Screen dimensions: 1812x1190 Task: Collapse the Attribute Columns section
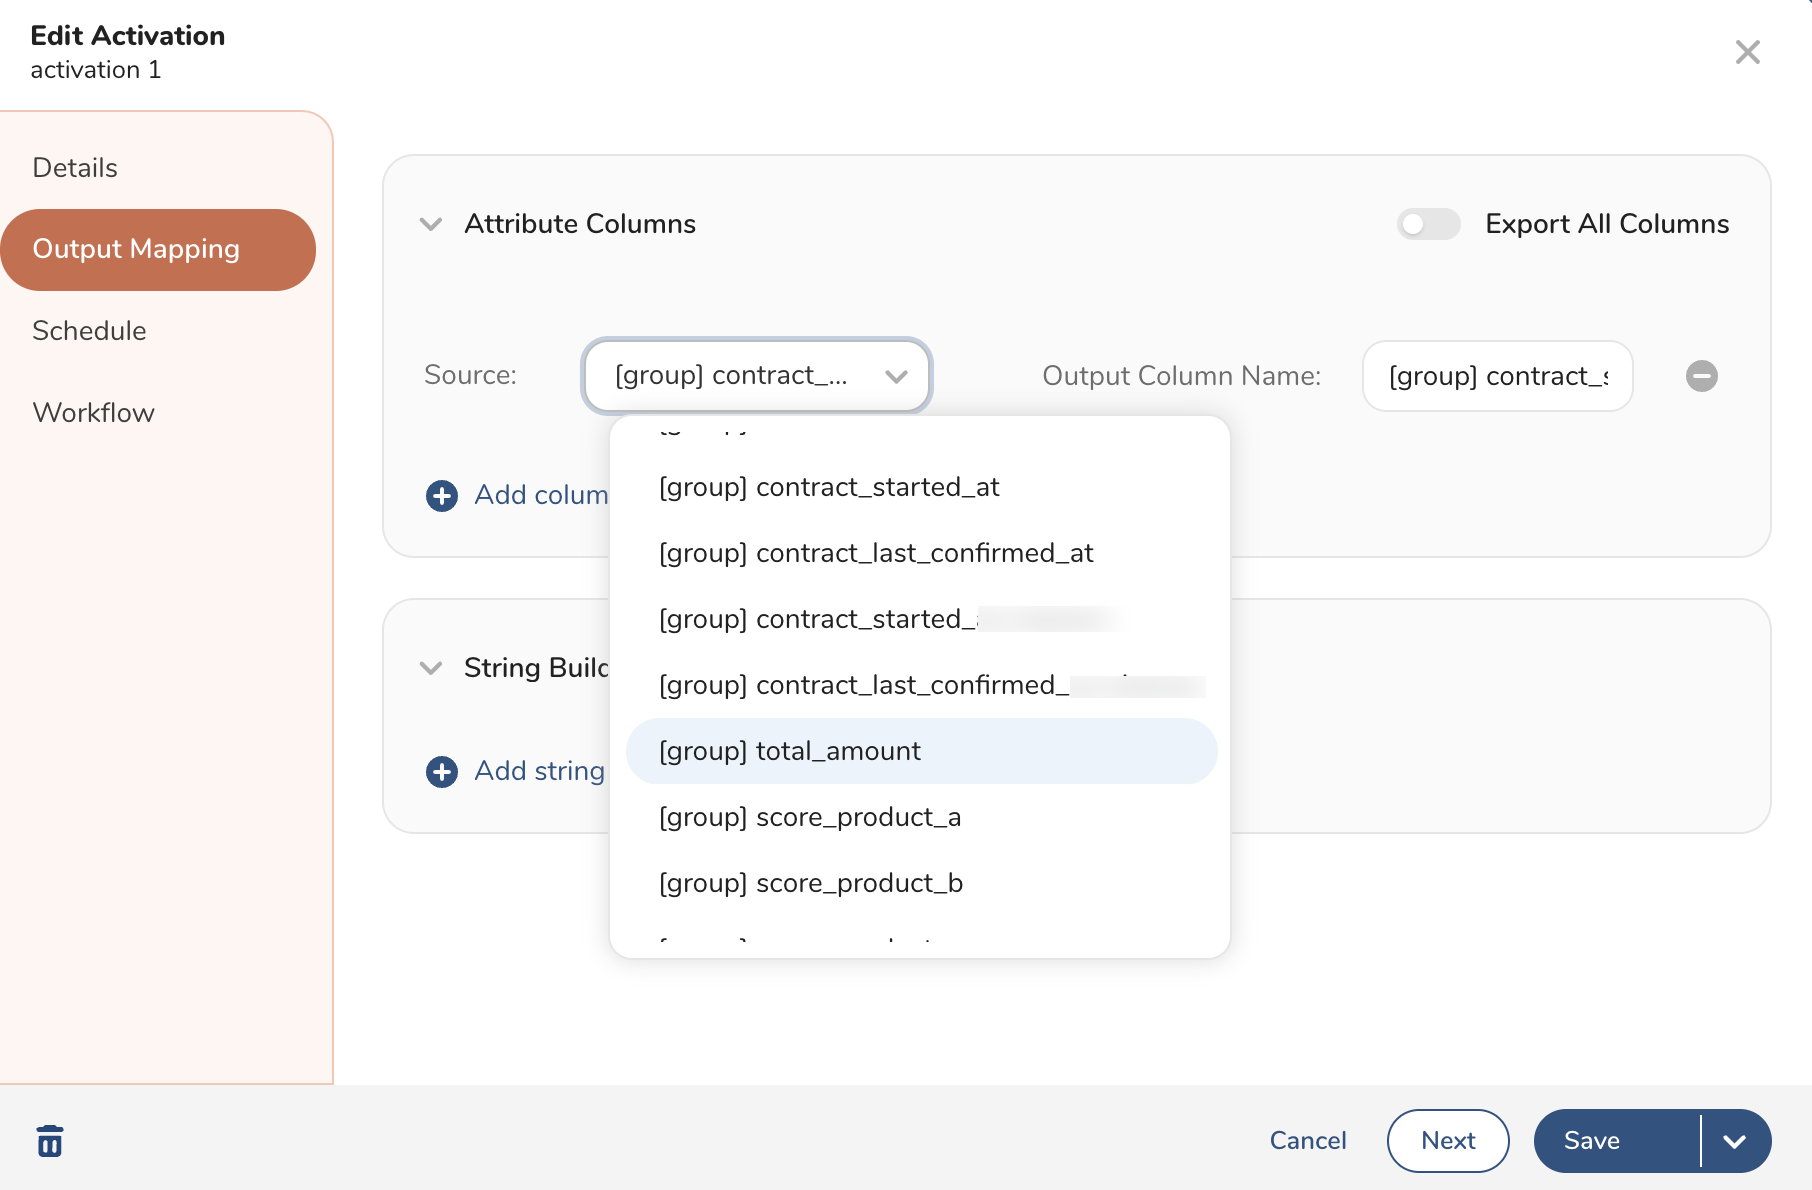pyautogui.click(x=431, y=224)
